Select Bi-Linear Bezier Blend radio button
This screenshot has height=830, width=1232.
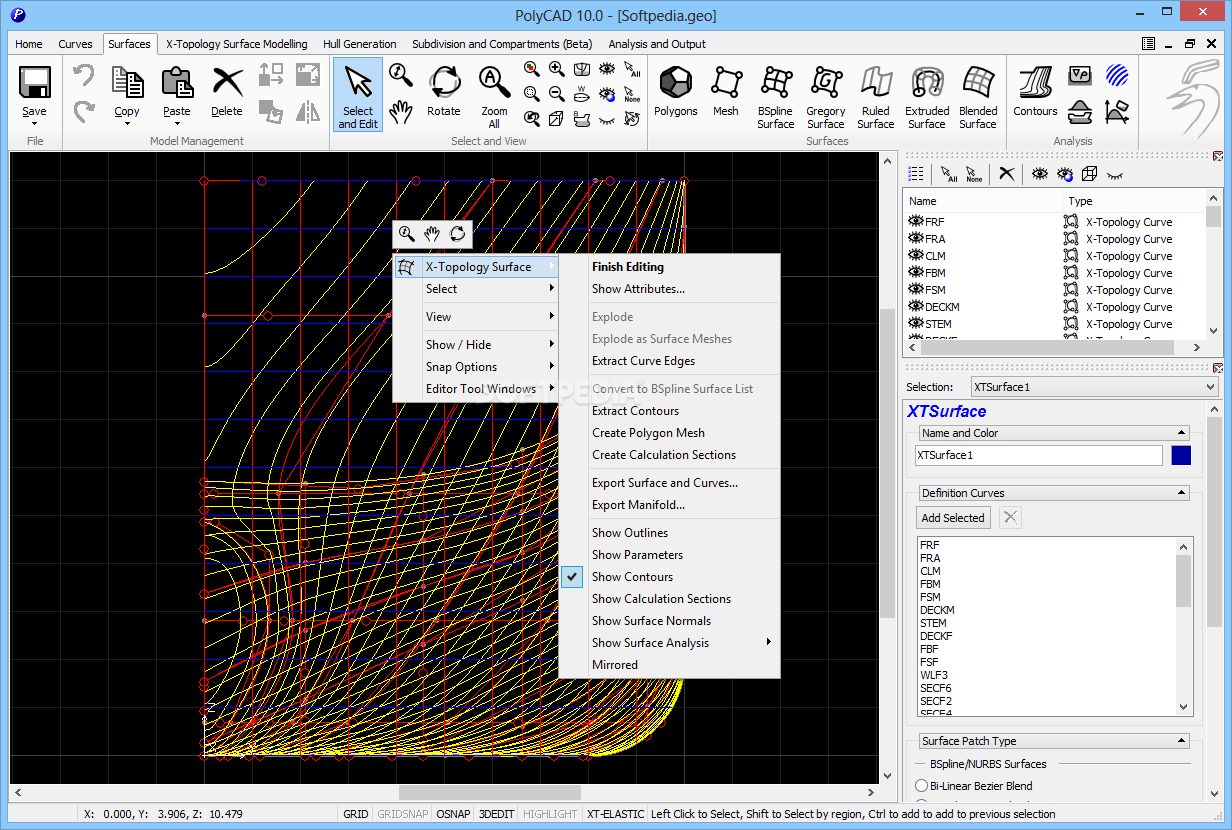click(922, 786)
